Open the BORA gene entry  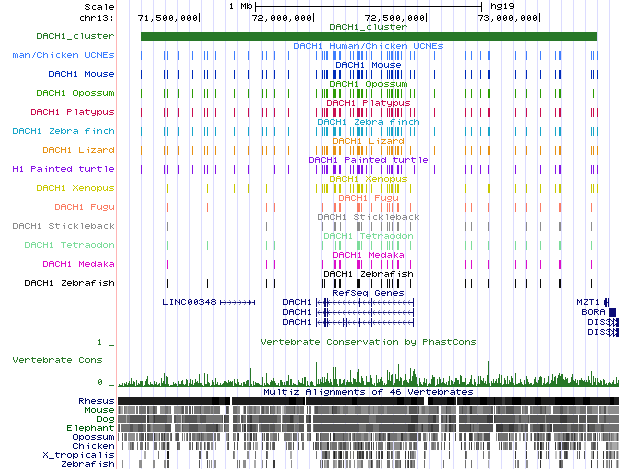pos(592,312)
